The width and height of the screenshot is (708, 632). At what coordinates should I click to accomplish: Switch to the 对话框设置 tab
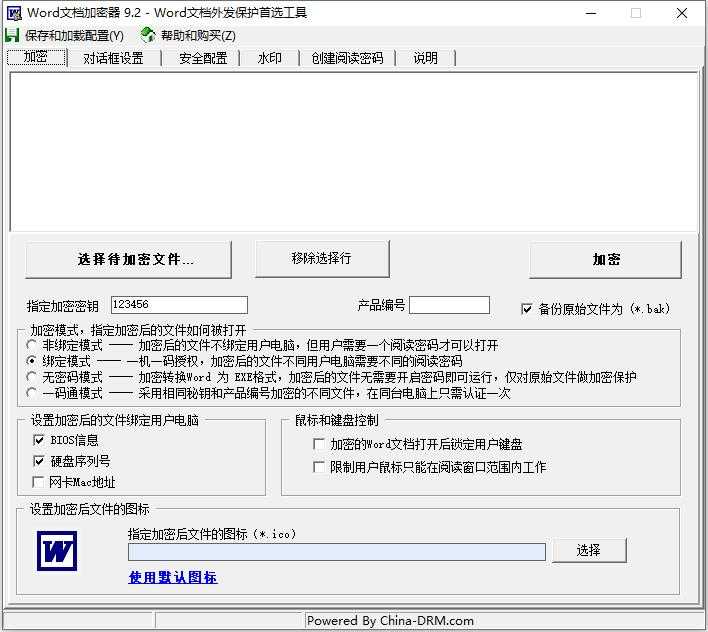tap(113, 58)
